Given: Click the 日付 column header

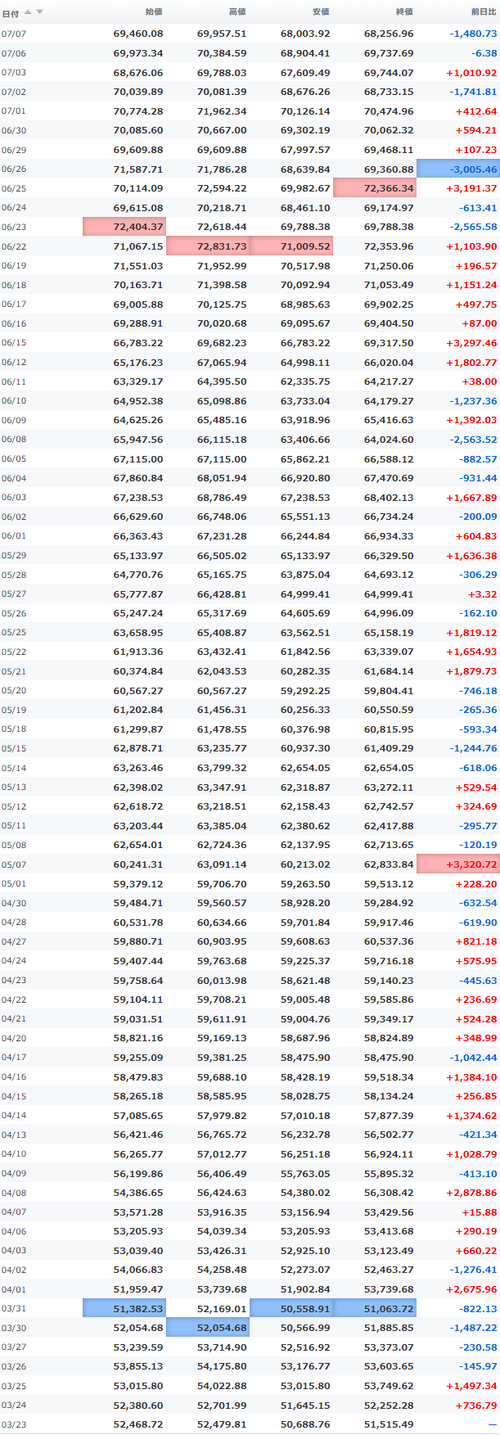Looking at the screenshot, I should coord(10,12).
